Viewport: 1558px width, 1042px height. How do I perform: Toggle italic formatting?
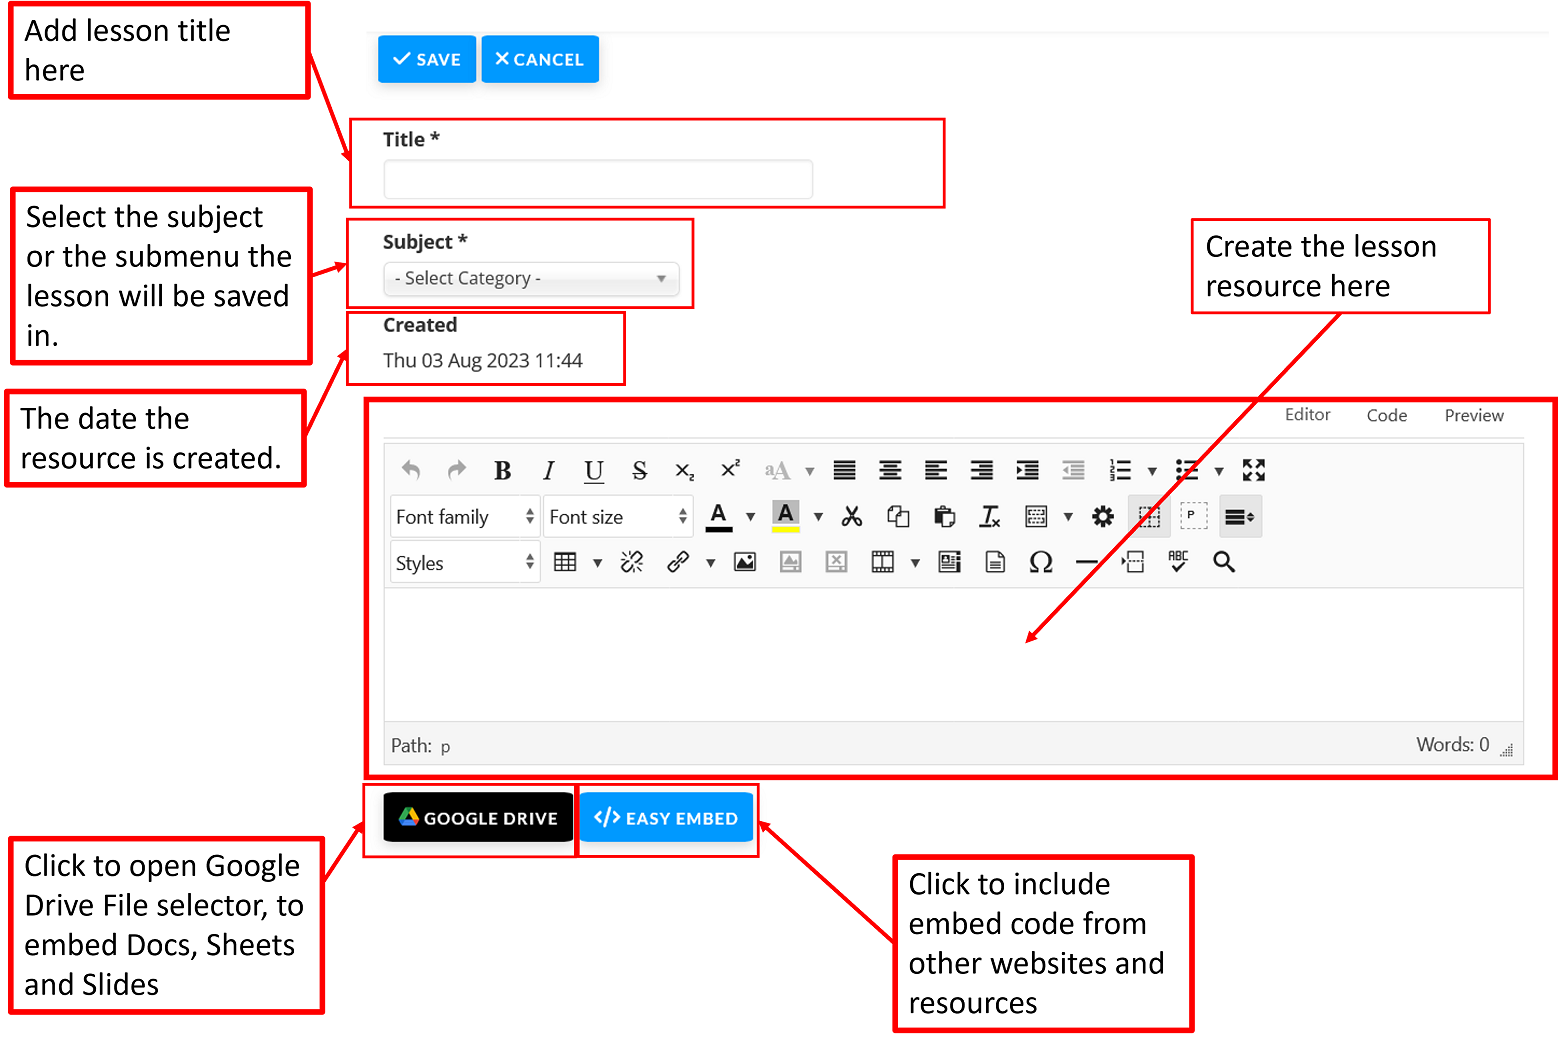[548, 470]
